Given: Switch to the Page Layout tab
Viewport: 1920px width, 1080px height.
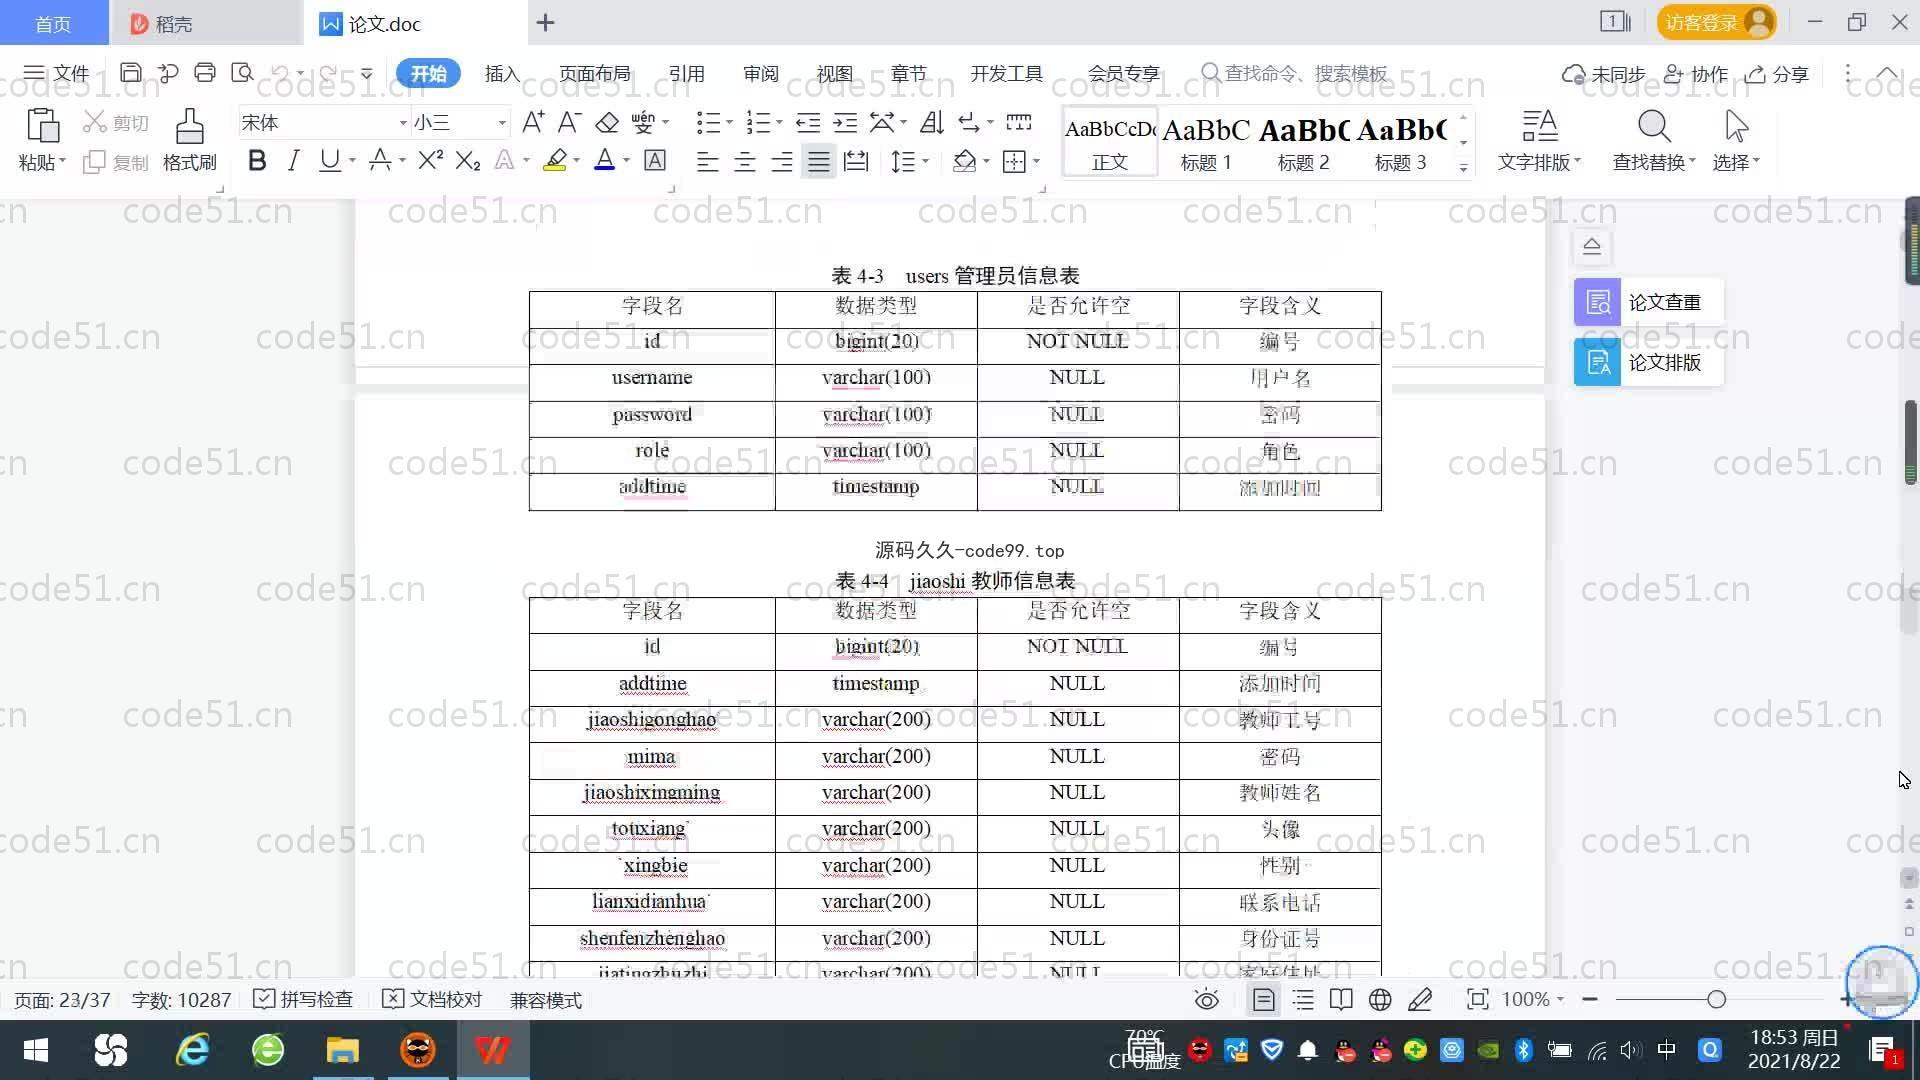Looking at the screenshot, I should click(594, 73).
